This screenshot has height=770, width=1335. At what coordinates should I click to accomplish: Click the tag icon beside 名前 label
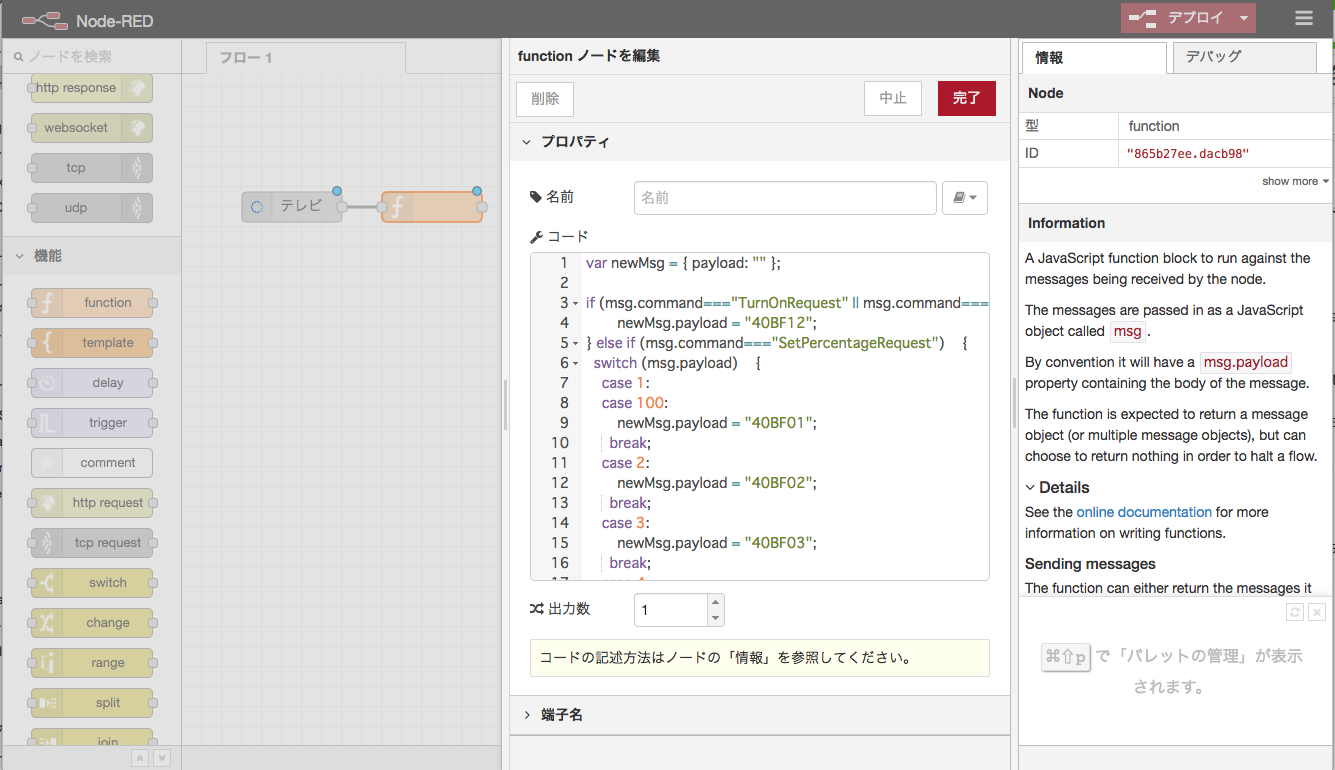pyautogui.click(x=536, y=197)
